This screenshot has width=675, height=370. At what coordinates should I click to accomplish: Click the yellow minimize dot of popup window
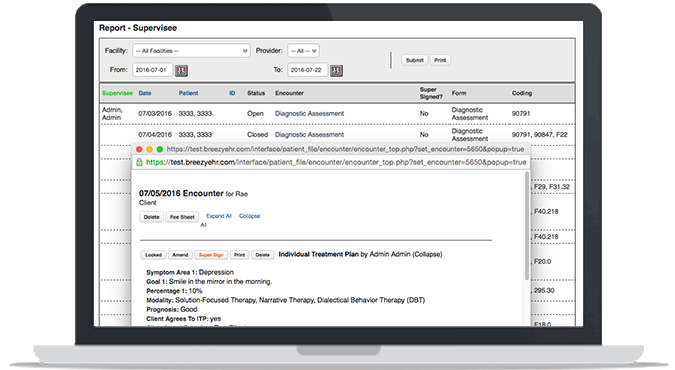point(149,149)
